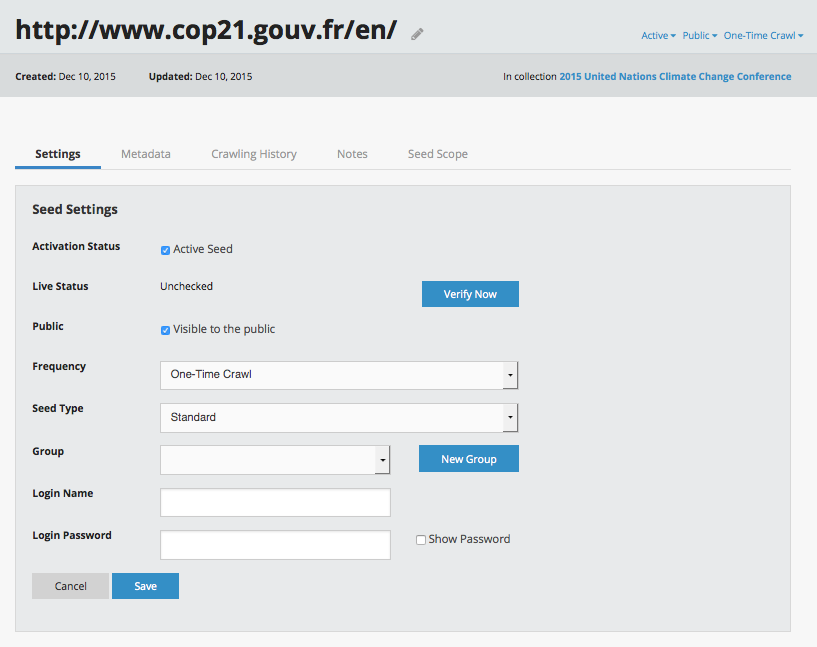Open the One-Time Crawl header menu
The image size is (817, 647).
tap(763, 36)
